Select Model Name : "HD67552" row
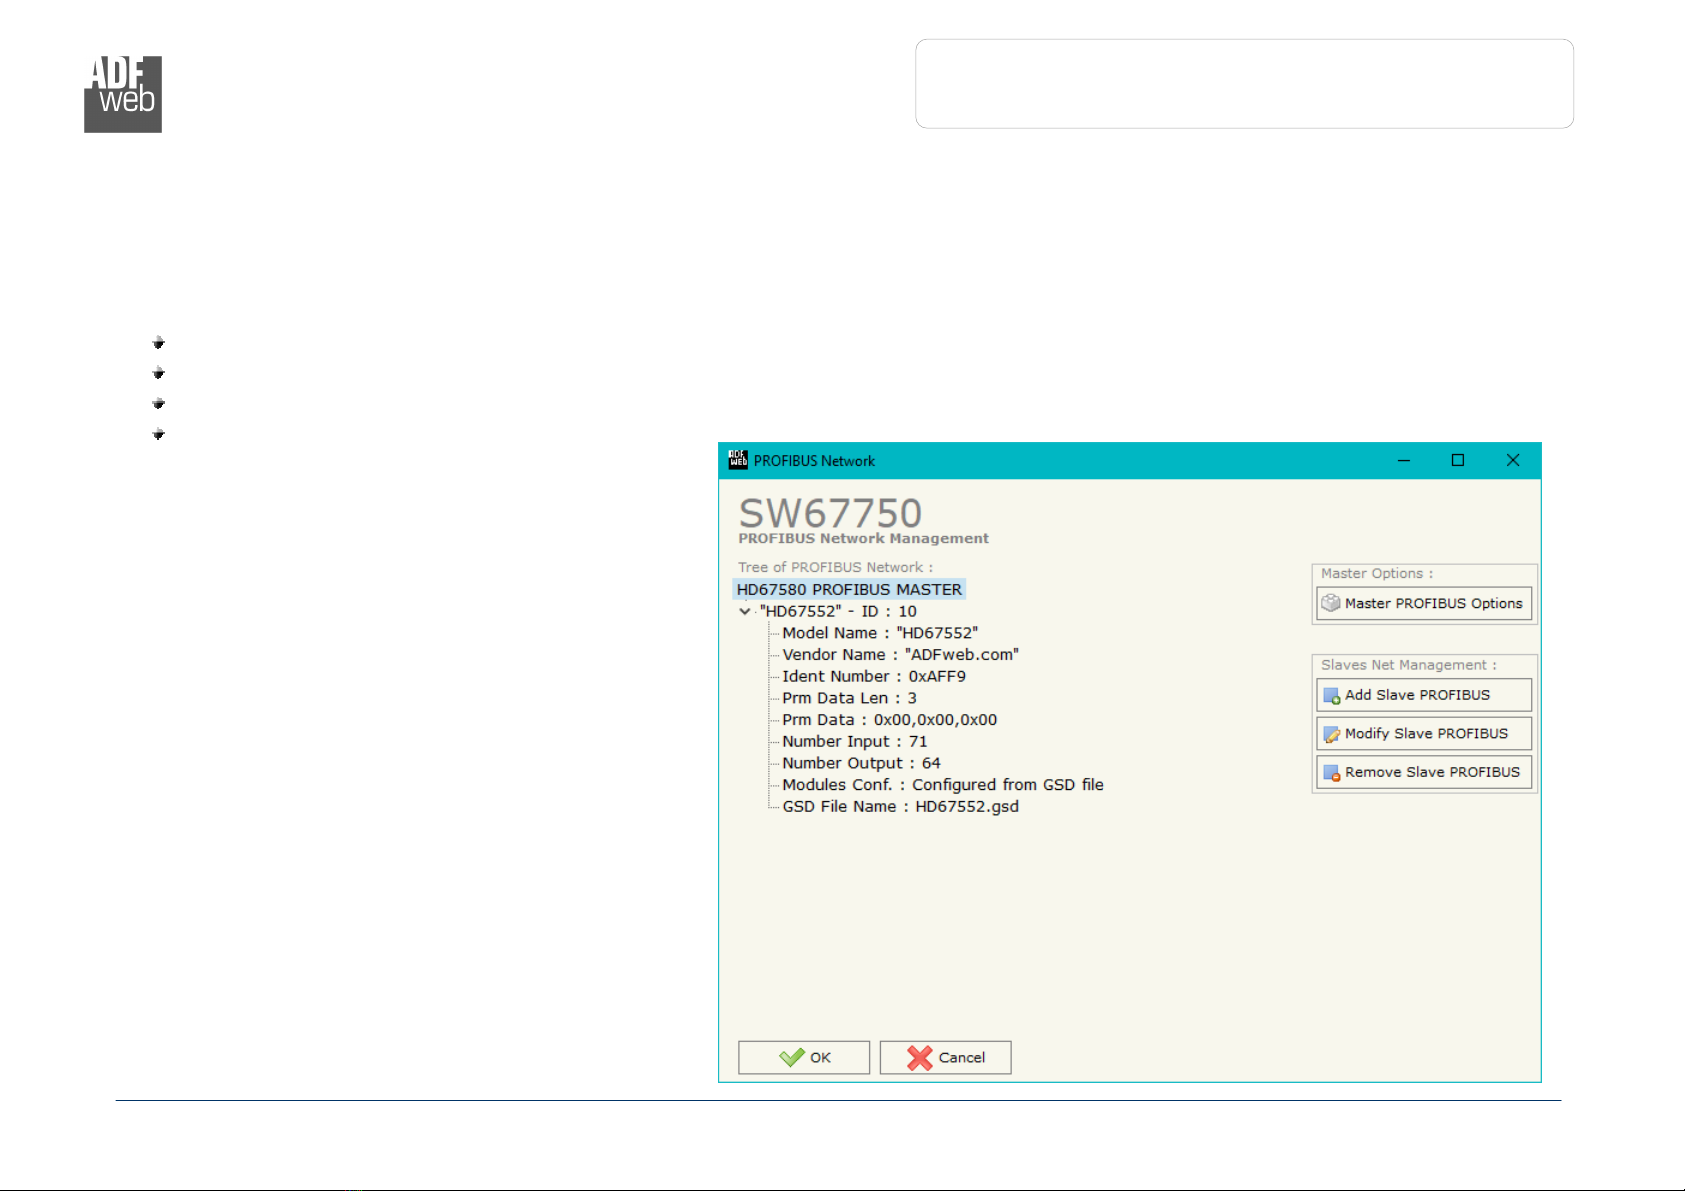 [880, 633]
